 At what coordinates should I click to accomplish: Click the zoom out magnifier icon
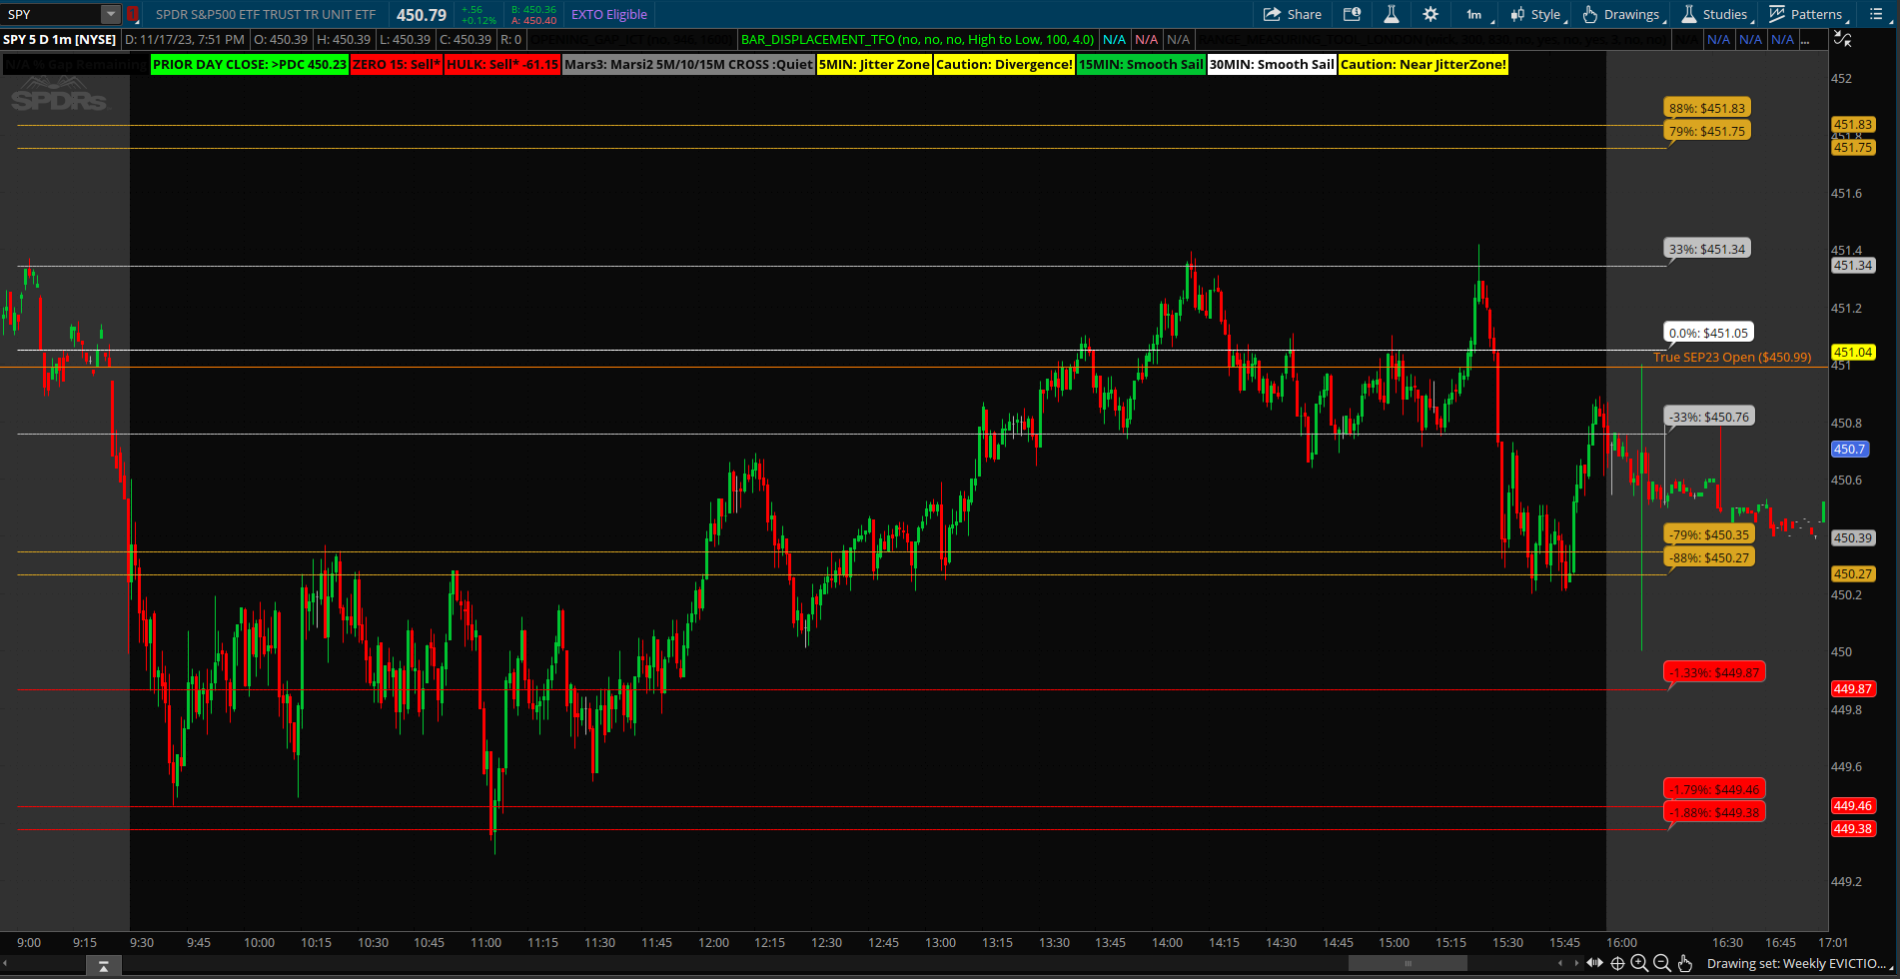click(x=1661, y=963)
